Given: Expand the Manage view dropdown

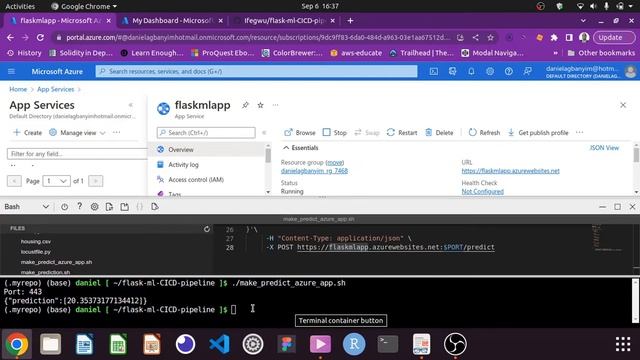Looking at the screenshot, I should [x=78, y=133].
